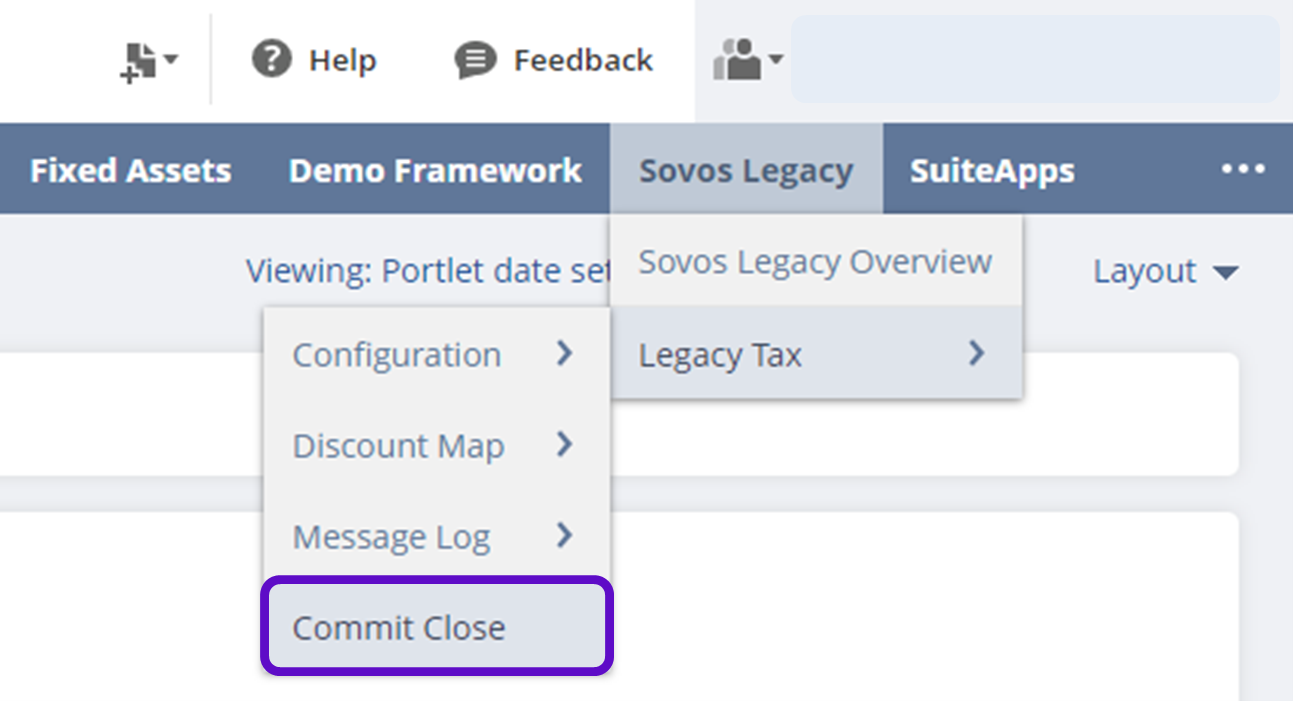Open the Layout dropdown
The image size is (1293, 701).
[x=1165, y=271]
